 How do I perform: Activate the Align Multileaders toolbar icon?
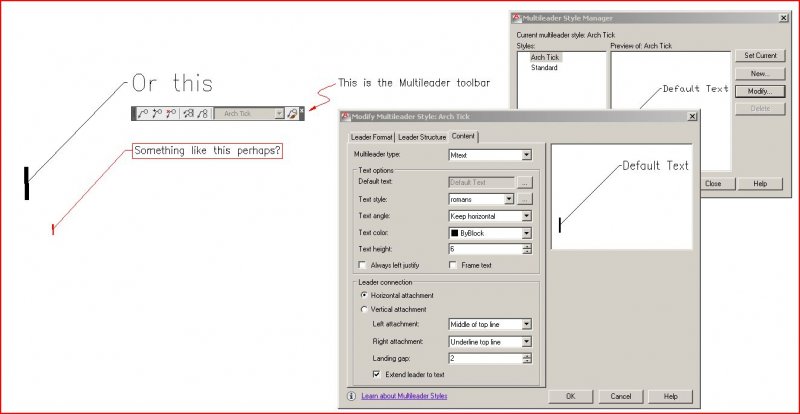click(x=188, y=113)
